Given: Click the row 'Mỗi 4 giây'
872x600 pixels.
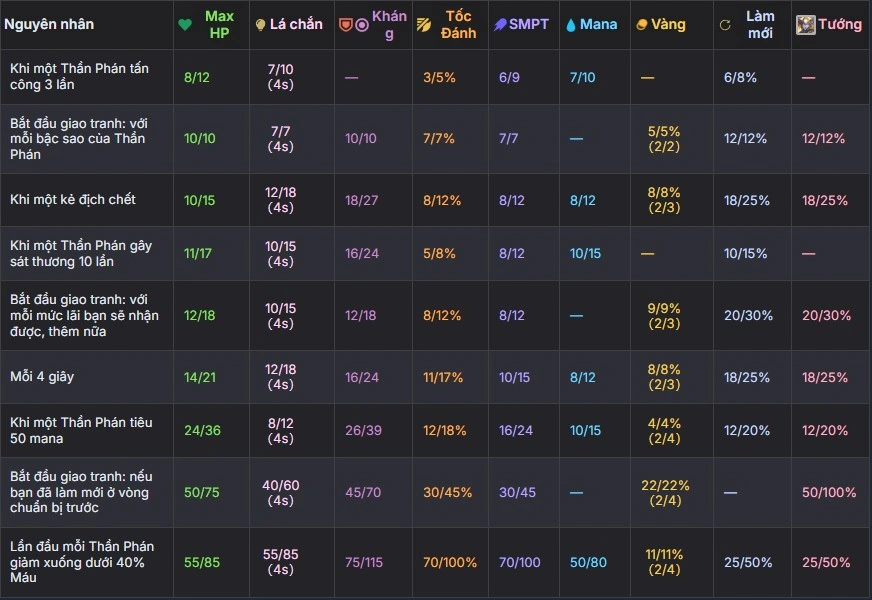Looking at the screenshot, I should coord(436,377).
